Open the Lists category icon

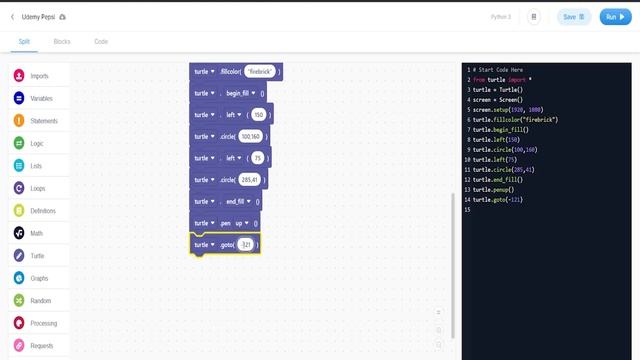click(x=19, y=165)
